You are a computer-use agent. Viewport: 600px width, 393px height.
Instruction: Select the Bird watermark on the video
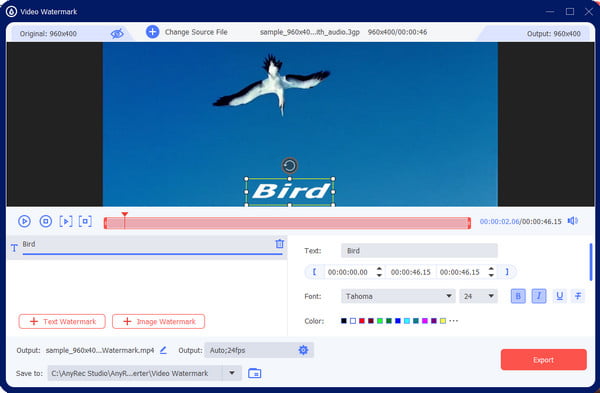[290, 192]
